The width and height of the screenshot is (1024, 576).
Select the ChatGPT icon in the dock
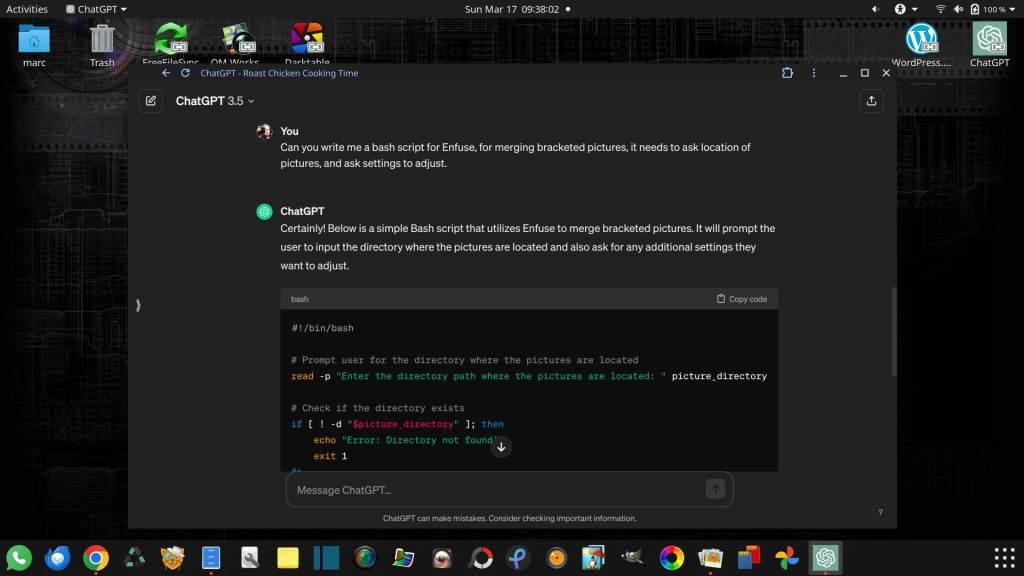(825, 558)
